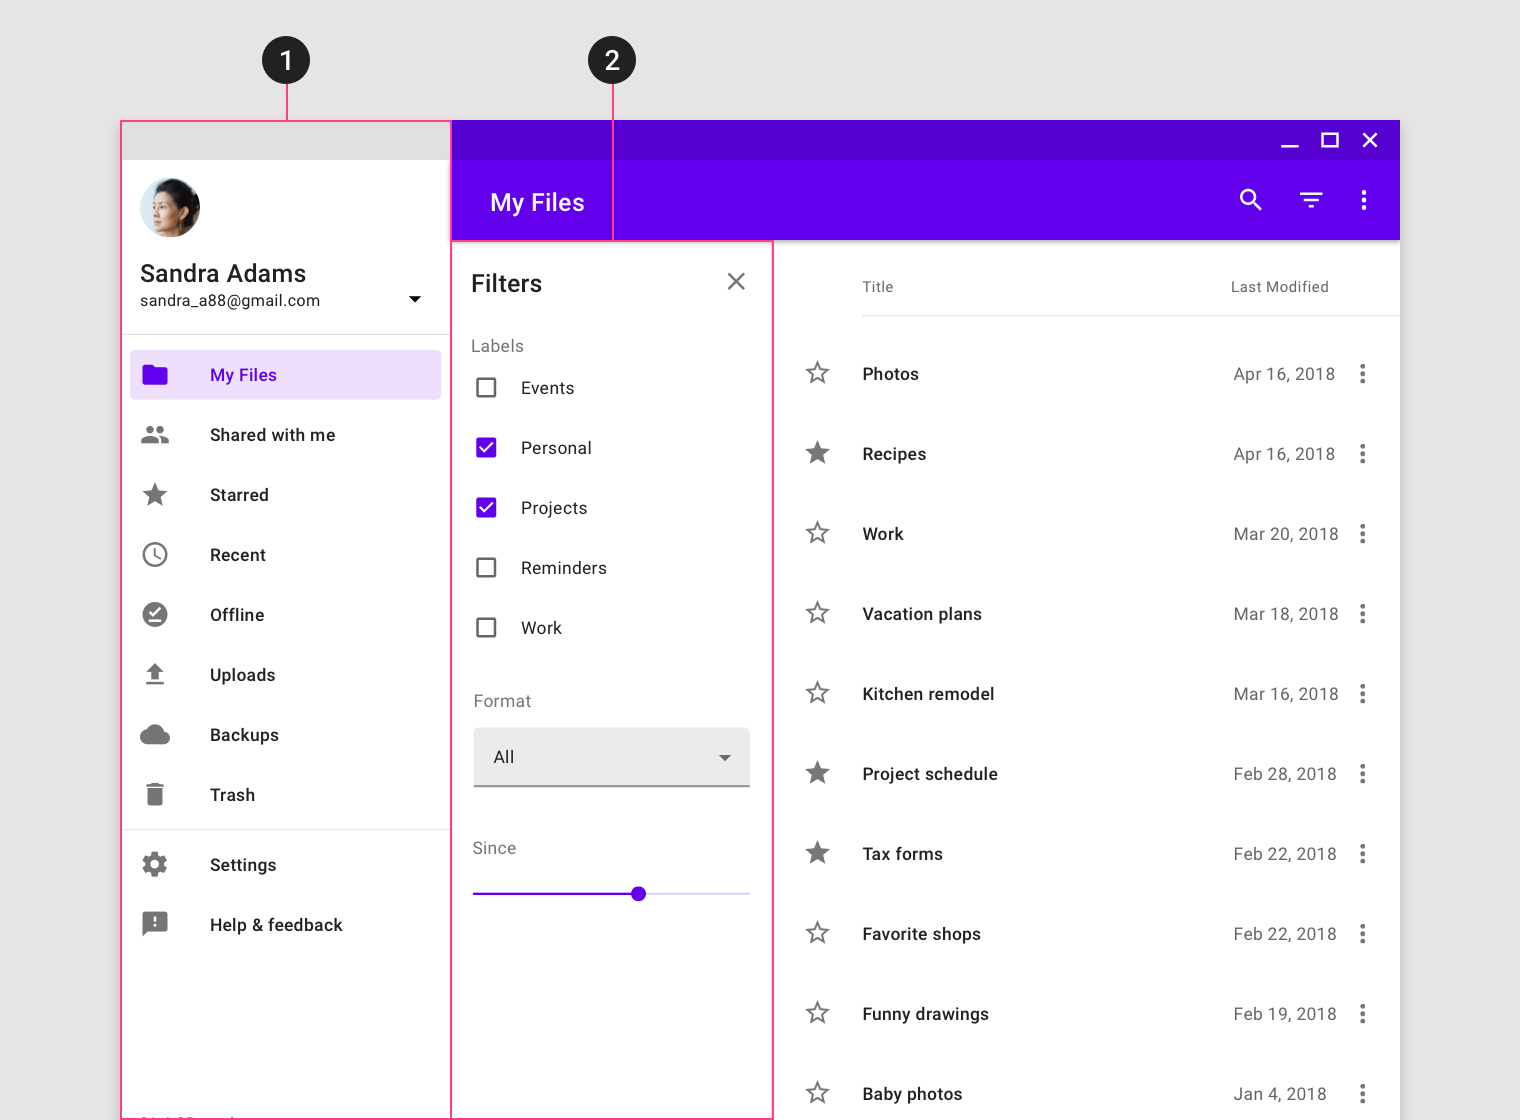Image resolution: width=1520 pixels, height=1120 pixels.
Task: Open the Format dropdown showing All
Action: click(611, 757)
